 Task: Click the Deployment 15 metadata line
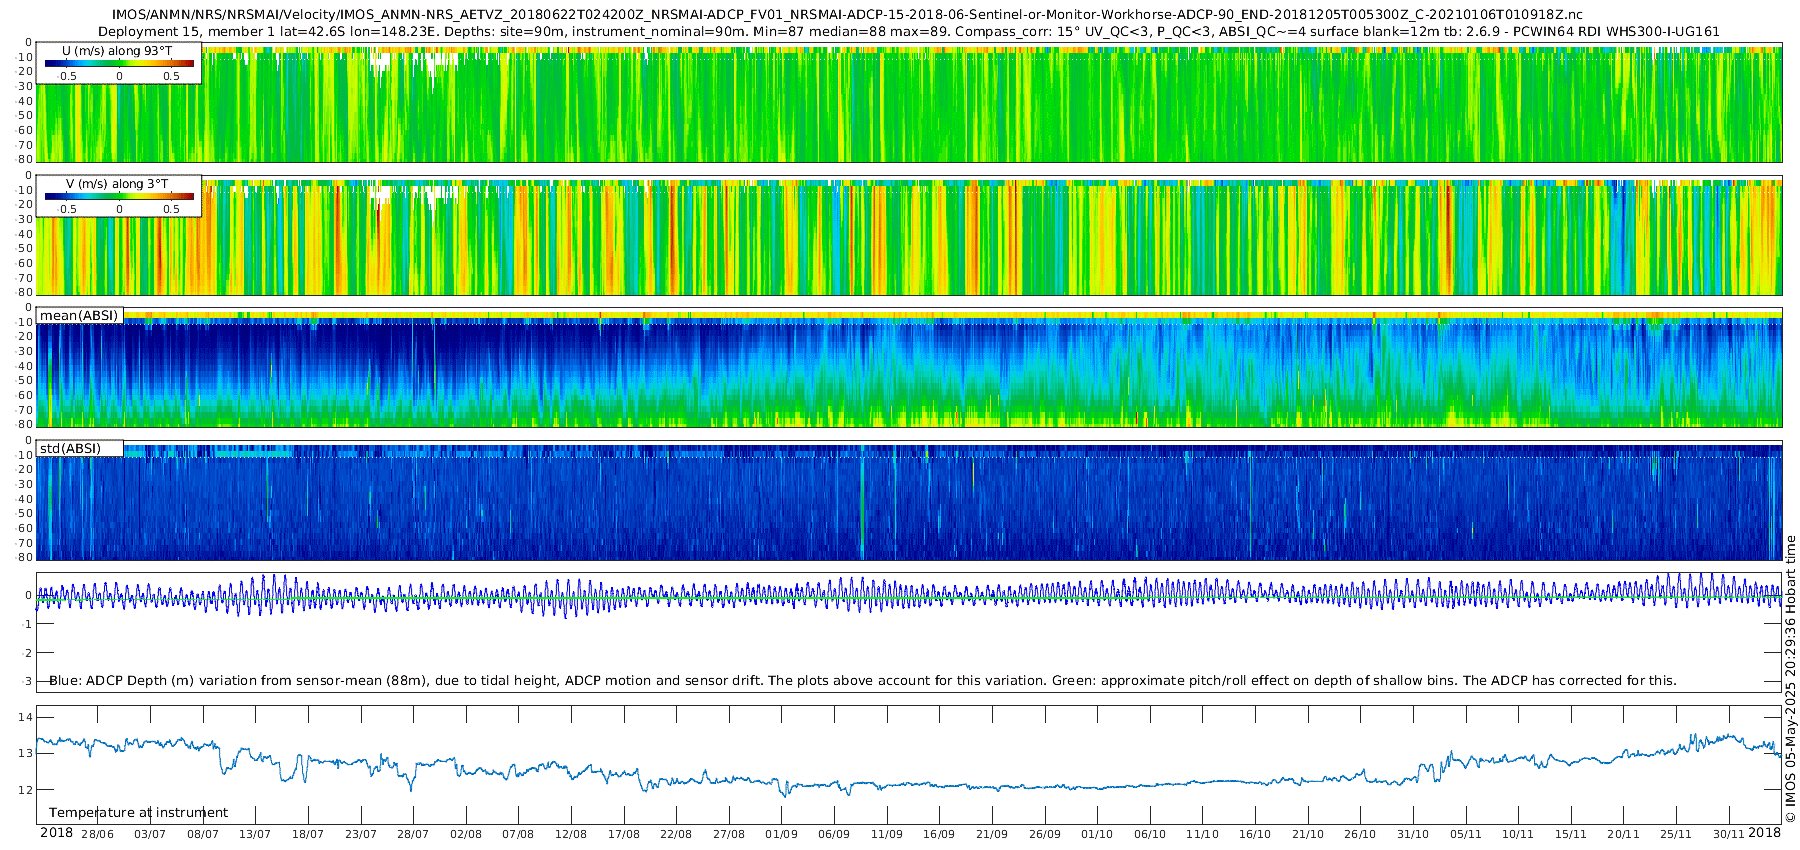click(x=908, y=31)
